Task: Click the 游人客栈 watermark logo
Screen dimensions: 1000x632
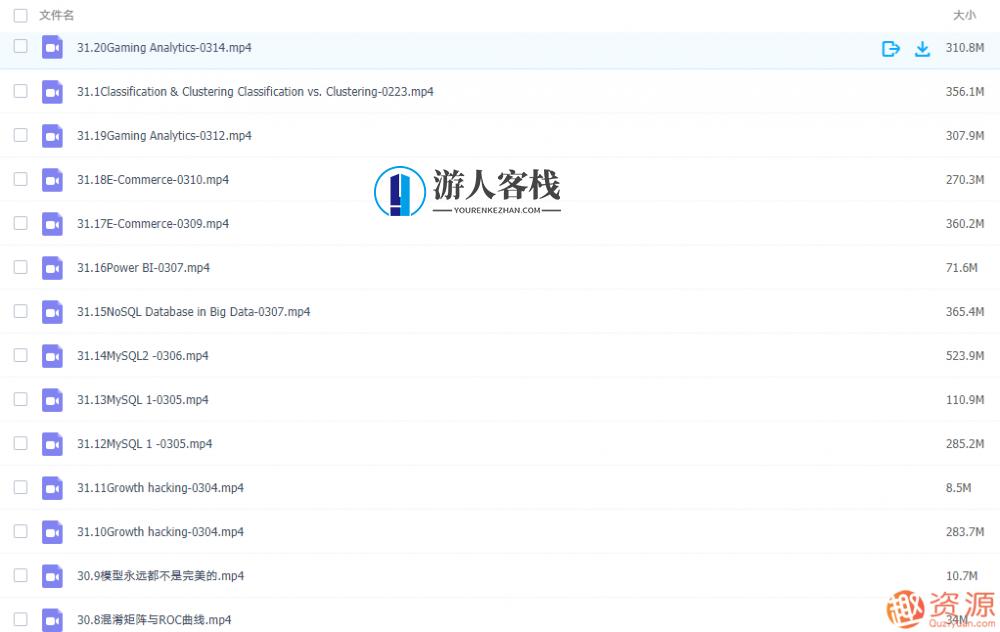Action: [x=466, y=190]
